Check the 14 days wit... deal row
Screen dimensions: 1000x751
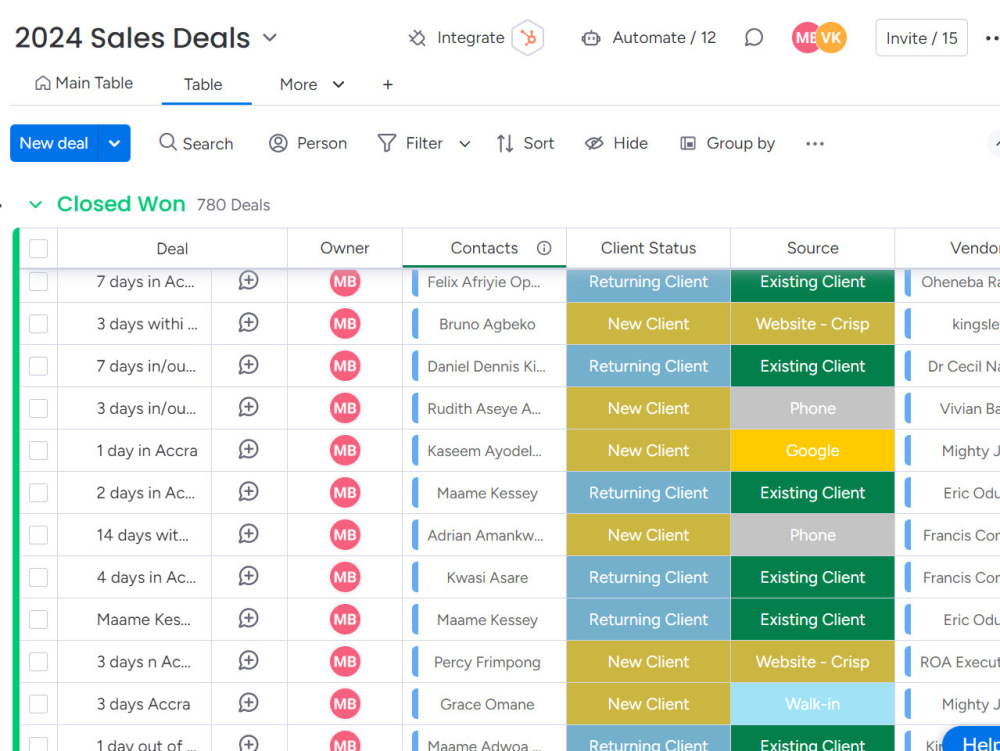pos(38,535)
